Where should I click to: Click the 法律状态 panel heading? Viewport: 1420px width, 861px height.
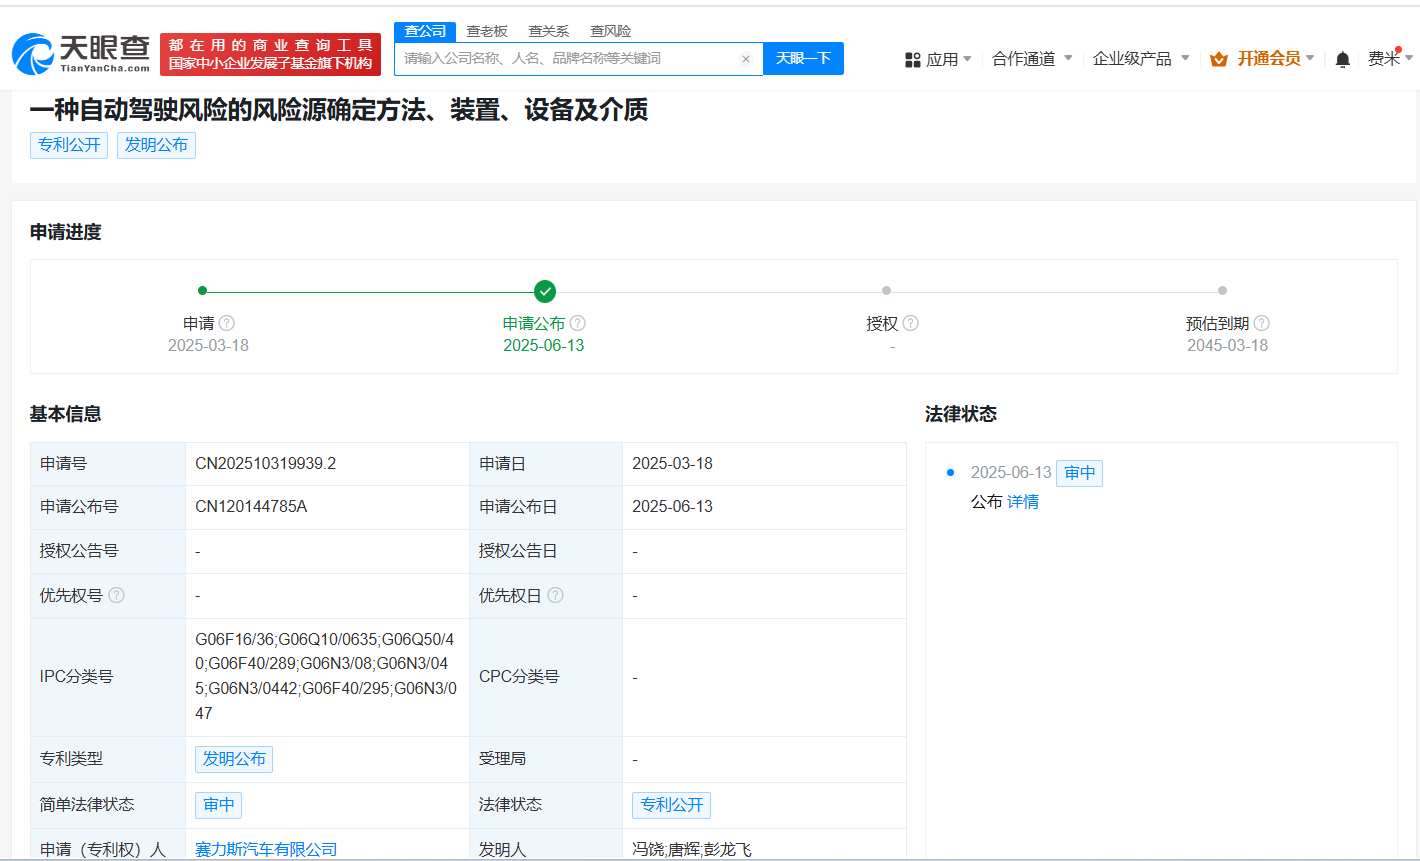point(961,414)
